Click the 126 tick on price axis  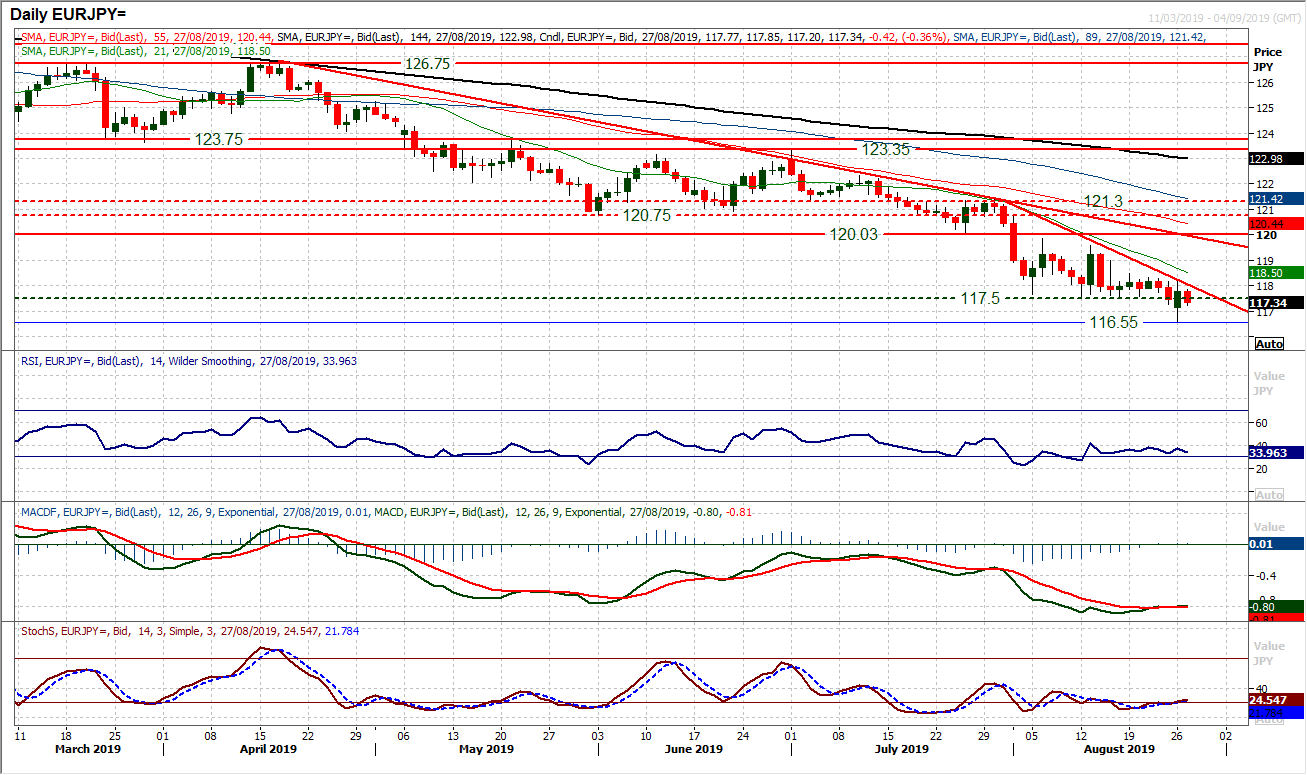1264,82
